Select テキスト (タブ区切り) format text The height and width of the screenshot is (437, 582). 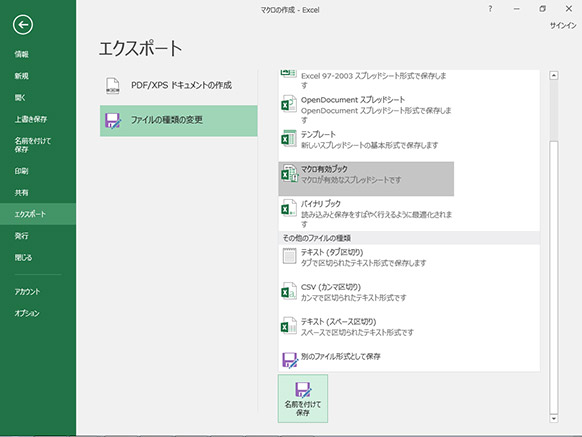click(332, 252)
